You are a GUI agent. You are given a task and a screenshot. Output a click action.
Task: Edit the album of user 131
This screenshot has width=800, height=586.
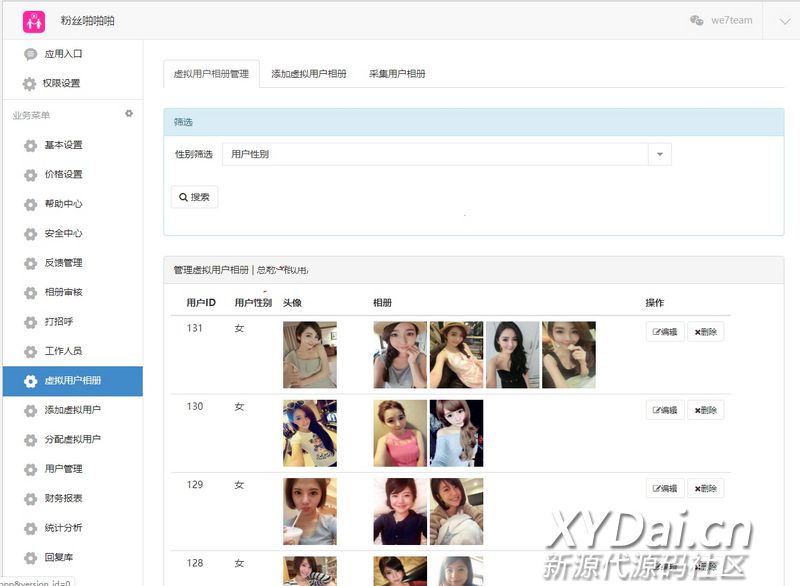[665, 332]
